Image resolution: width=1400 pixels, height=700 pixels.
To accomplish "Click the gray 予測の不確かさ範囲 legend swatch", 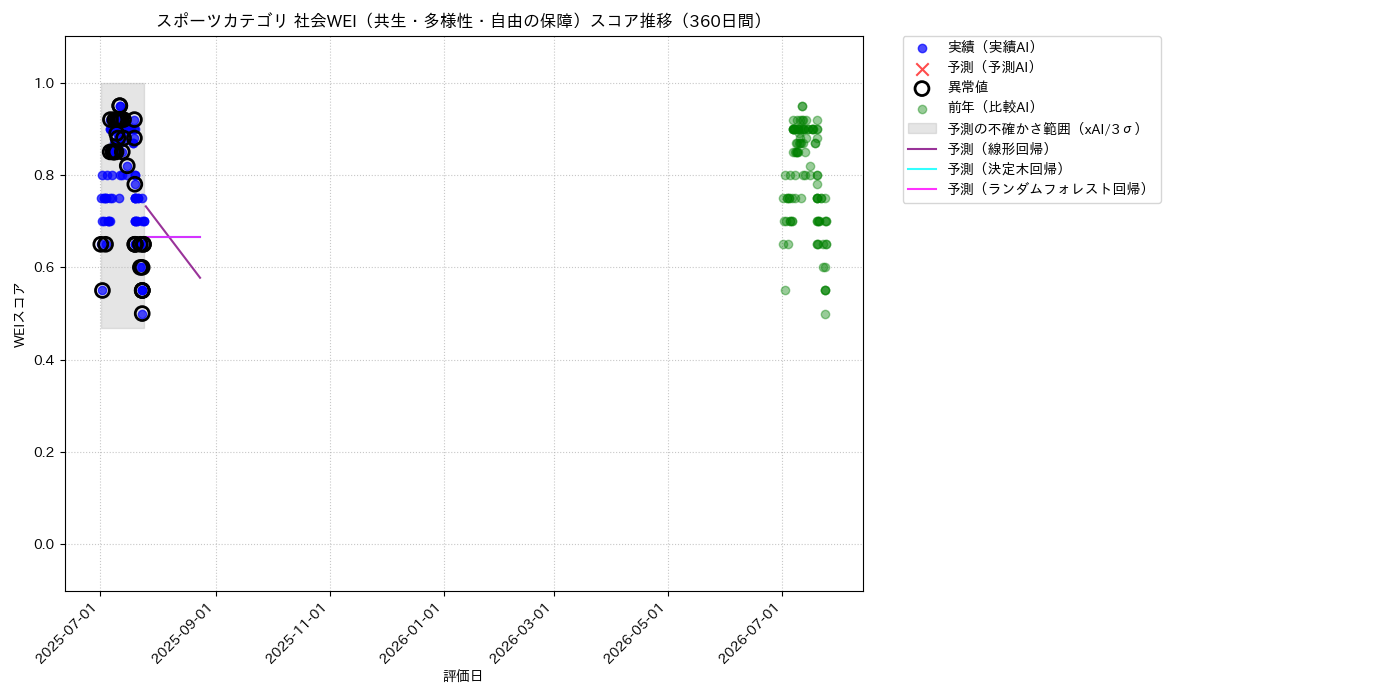I will (x=922, y=129).
